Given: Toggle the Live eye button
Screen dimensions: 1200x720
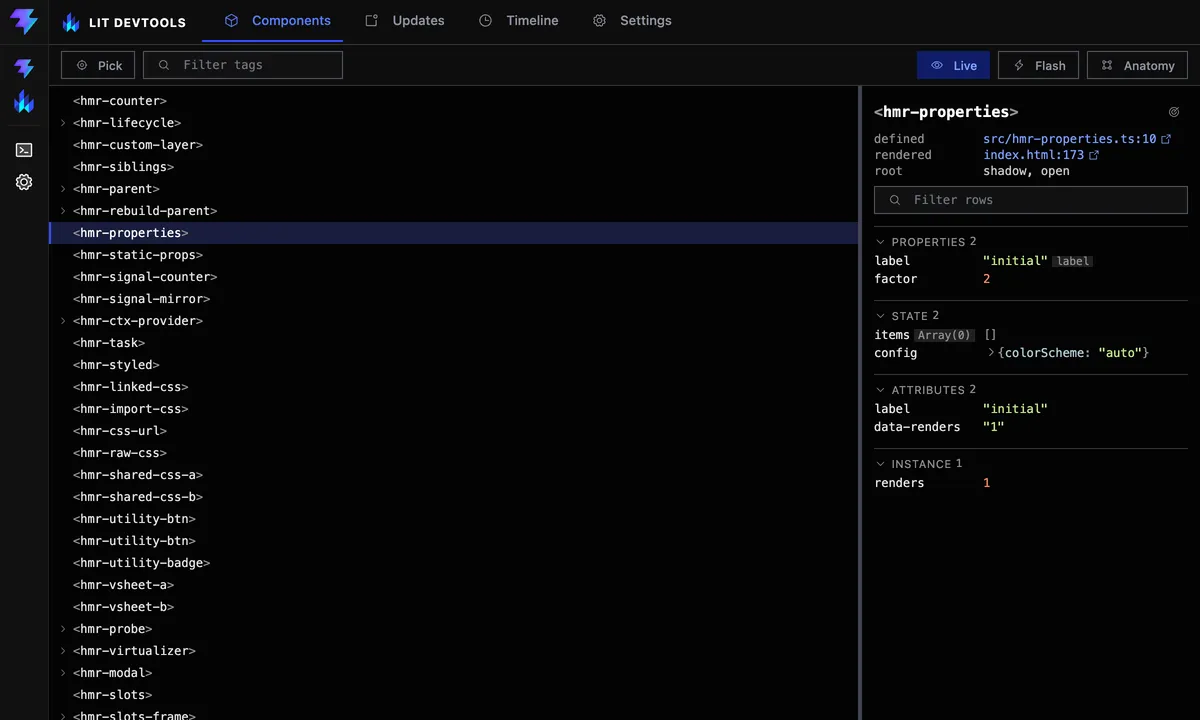Looking at the screenshot, I should [x=954, y=65].
